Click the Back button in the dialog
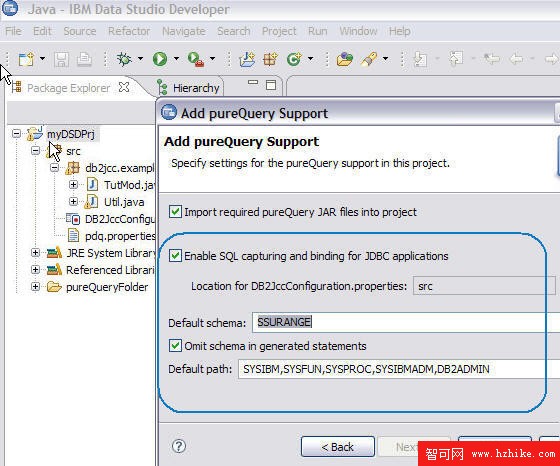This screenshot has height=466, width=560. (338, 446)
